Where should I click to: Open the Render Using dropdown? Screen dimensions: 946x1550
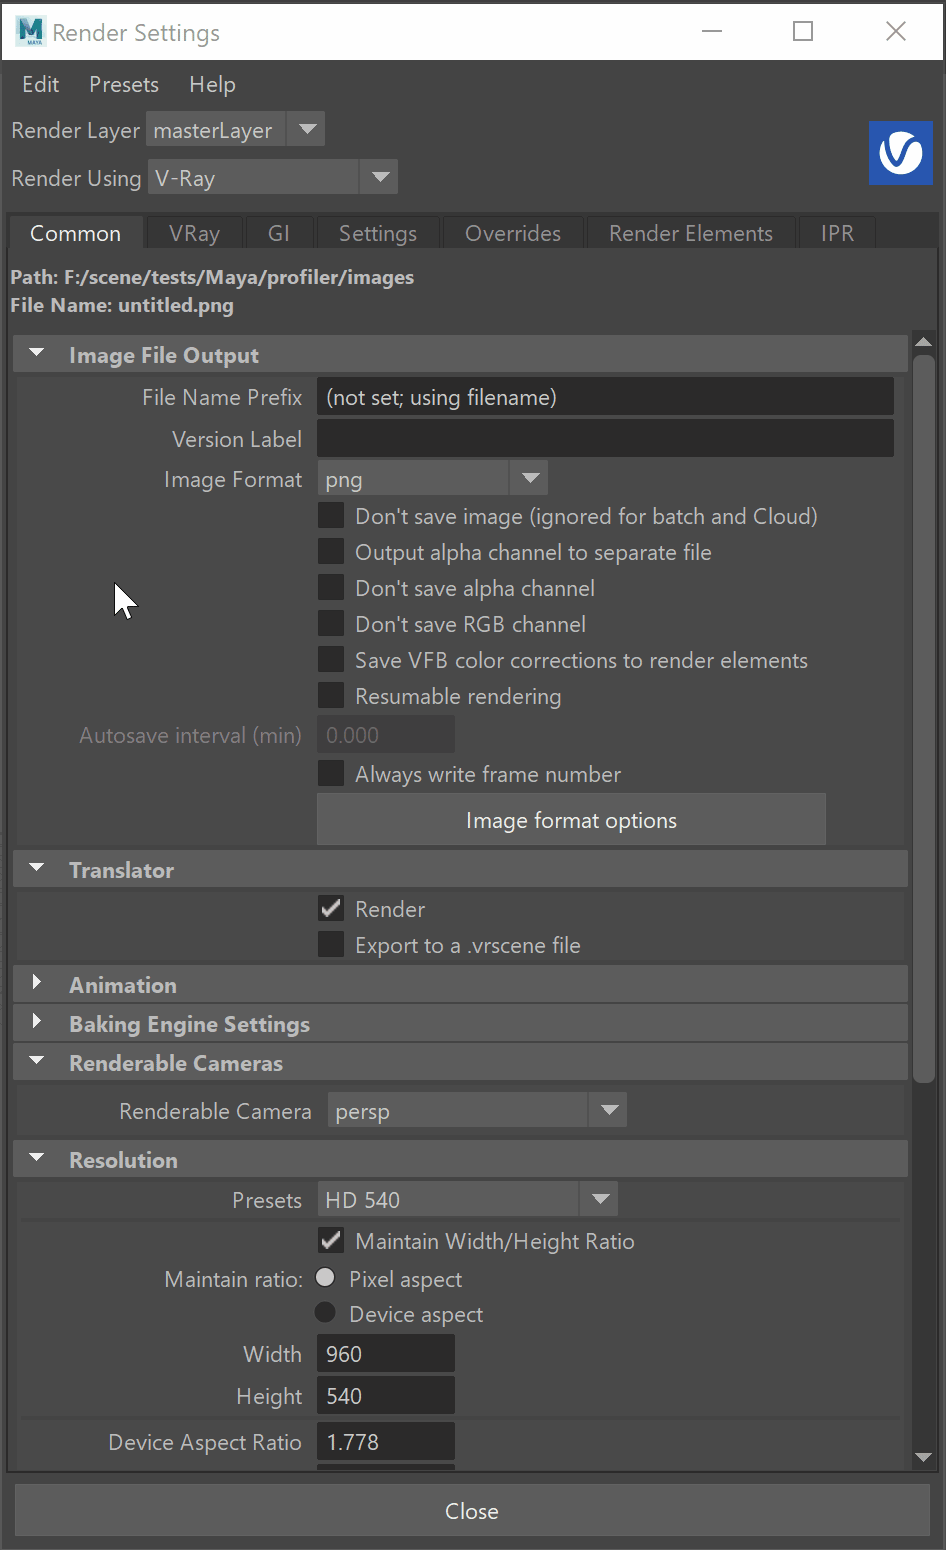pos(379,176)
